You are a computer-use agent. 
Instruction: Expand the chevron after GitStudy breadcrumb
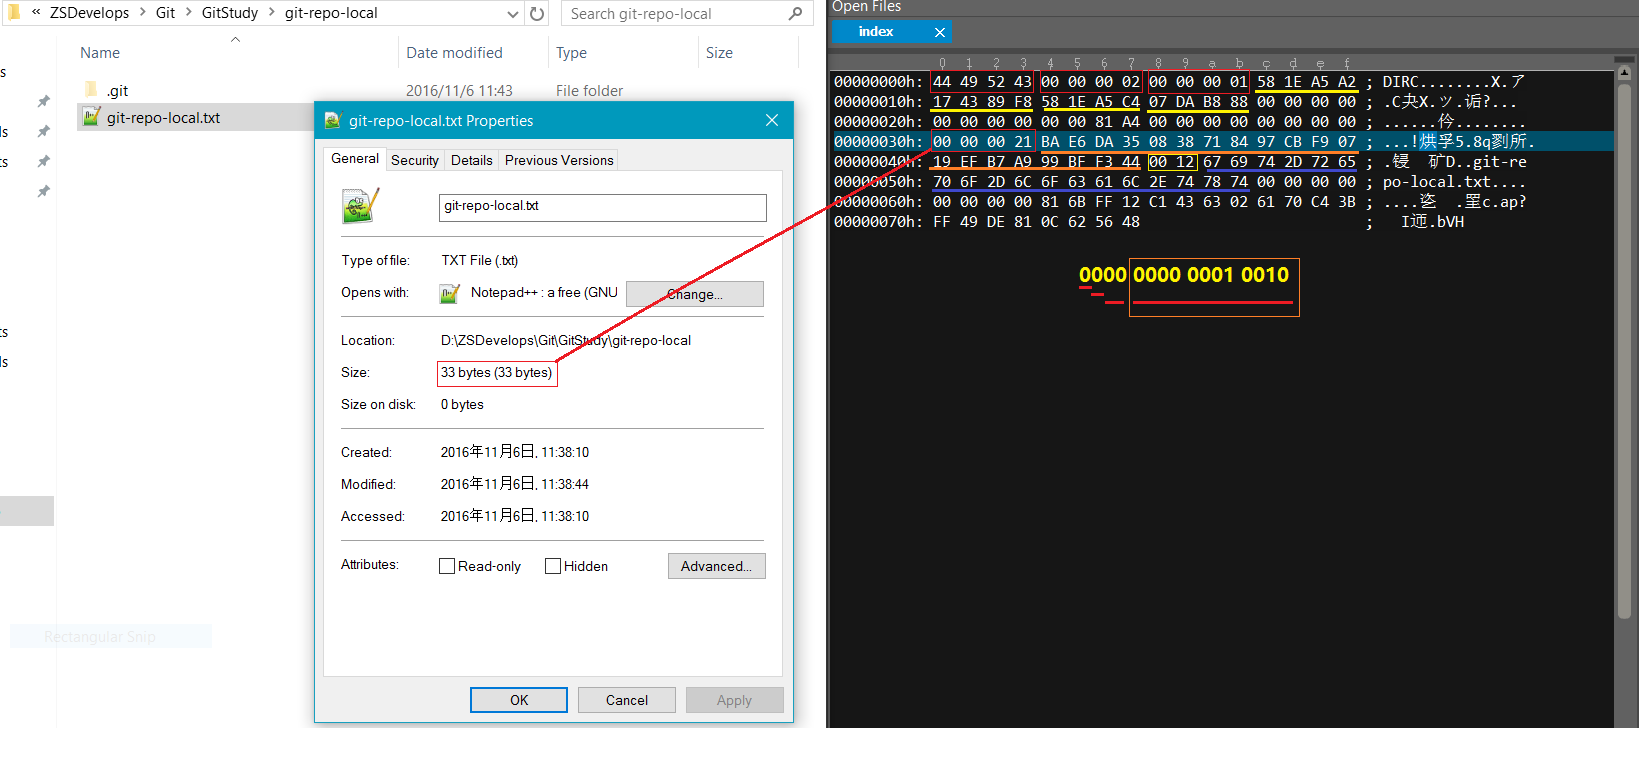click(271, 13)
